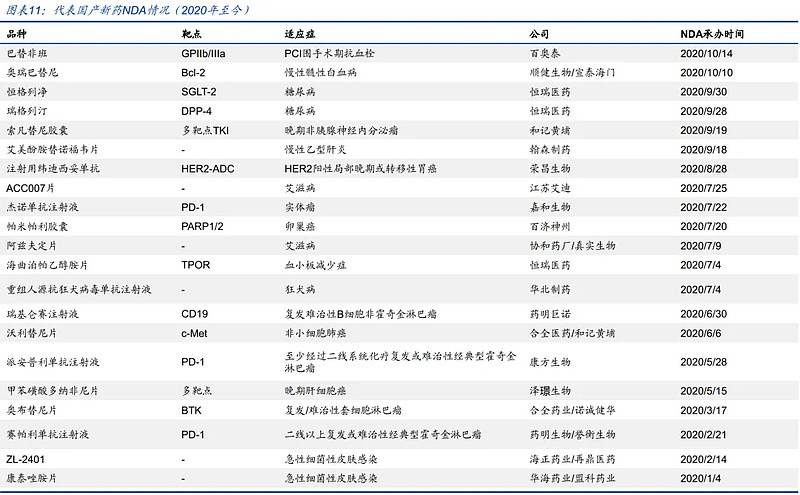Click the table title 图表11 heading
The width and height of the screenshot is (800, 495).
127,10
